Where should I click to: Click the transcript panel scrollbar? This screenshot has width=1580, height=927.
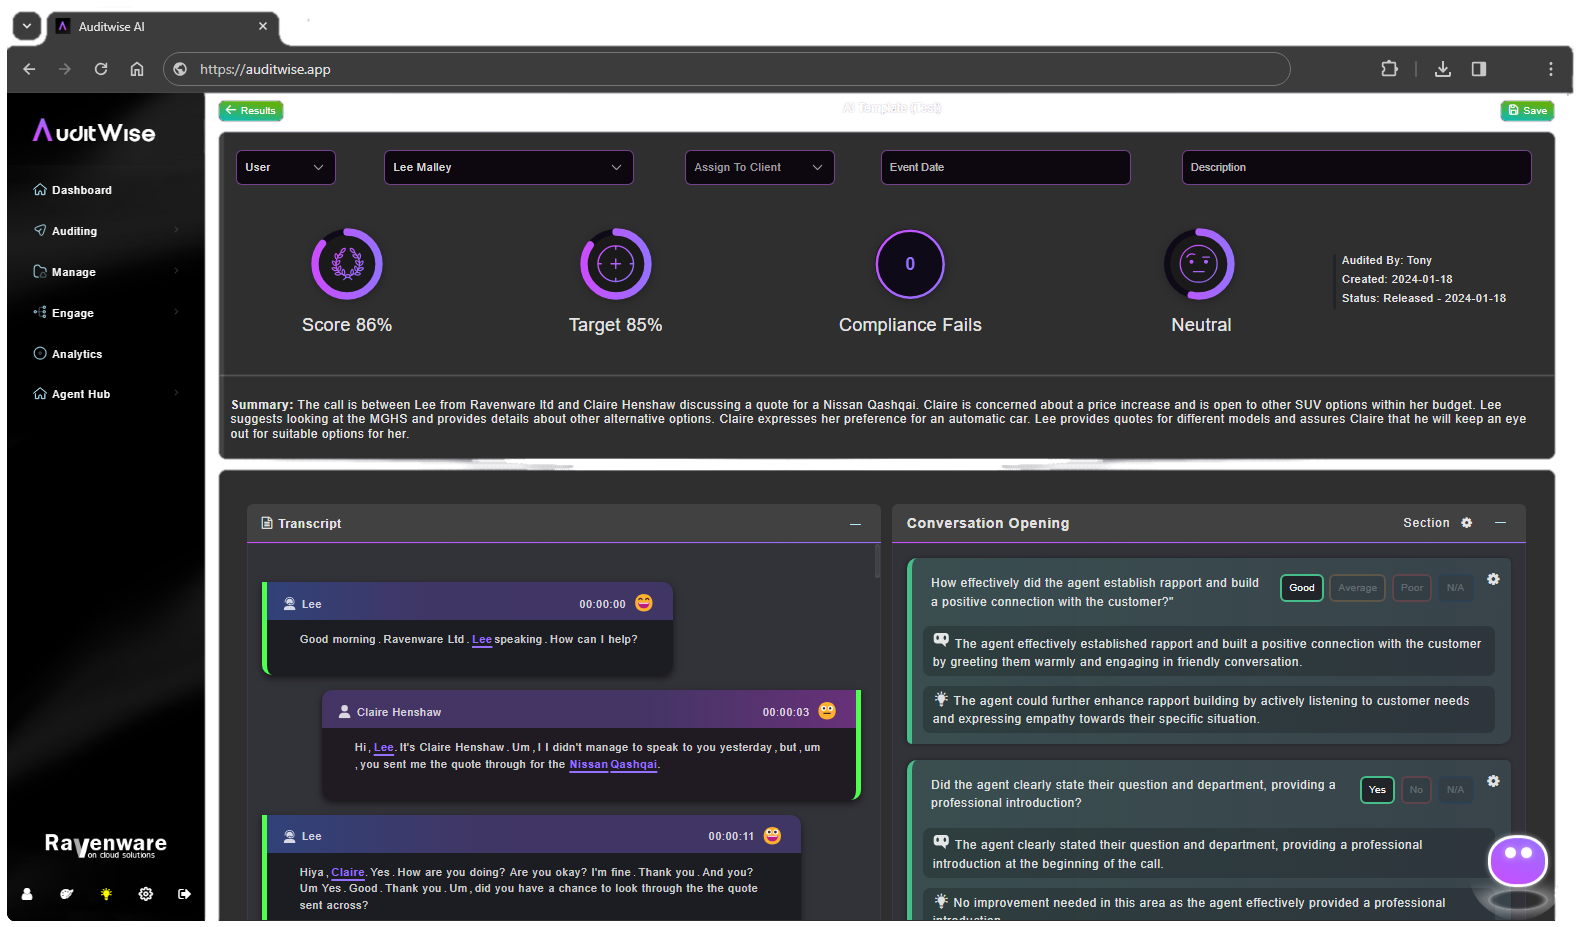point(877,562)
